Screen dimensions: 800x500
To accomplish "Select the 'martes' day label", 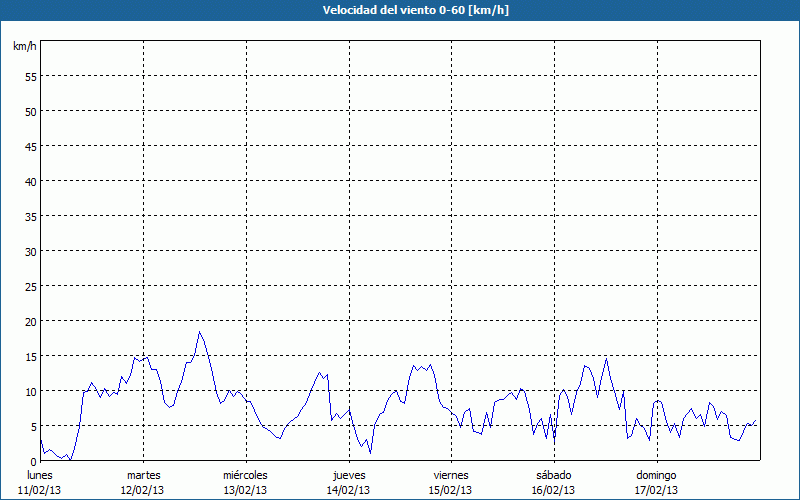I will pyautogui.click(x=143, y=474).
